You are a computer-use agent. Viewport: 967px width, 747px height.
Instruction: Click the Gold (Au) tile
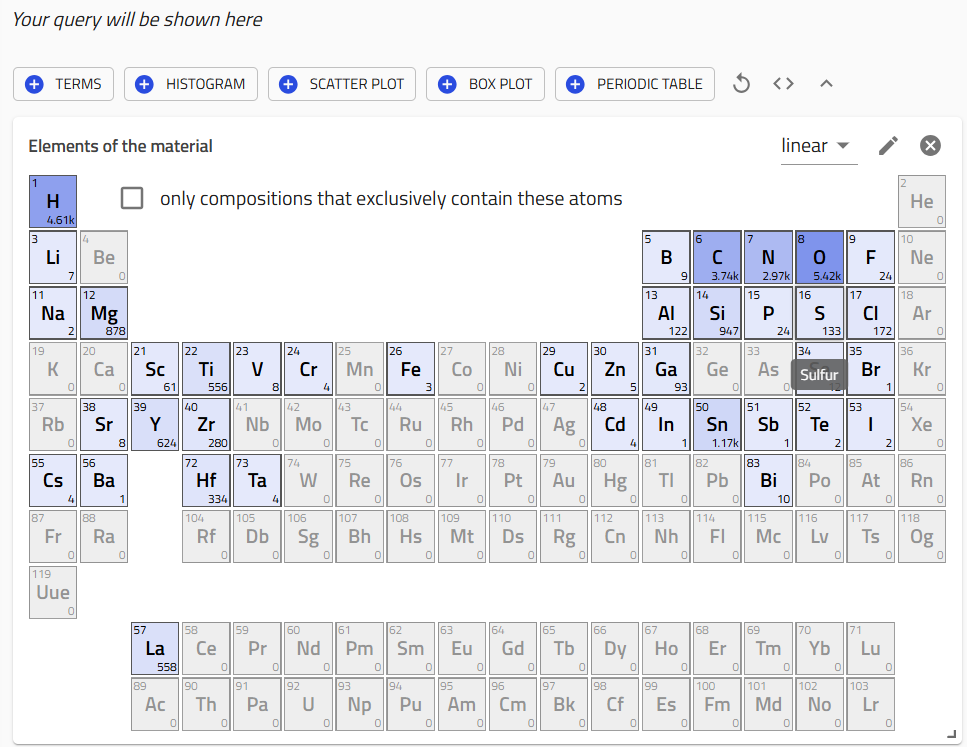[564, 481]
